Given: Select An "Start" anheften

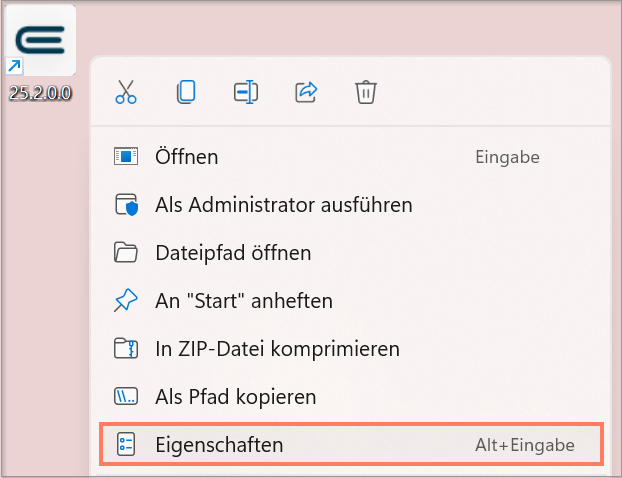Looking at the screenshot, I should (x=351, y=301).
